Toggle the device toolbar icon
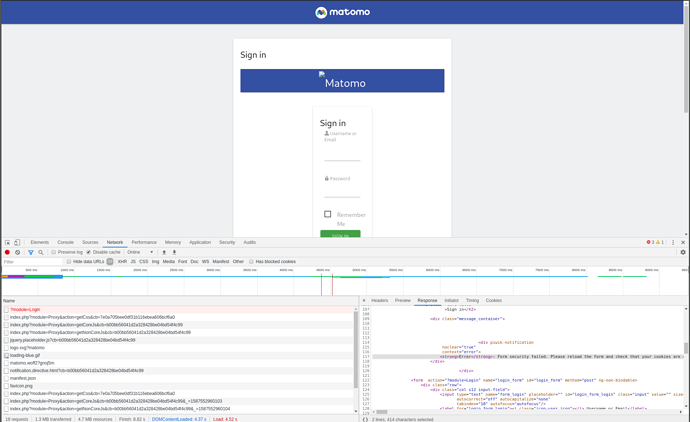This screenshot has width=690, height=422. click(17, 242)
